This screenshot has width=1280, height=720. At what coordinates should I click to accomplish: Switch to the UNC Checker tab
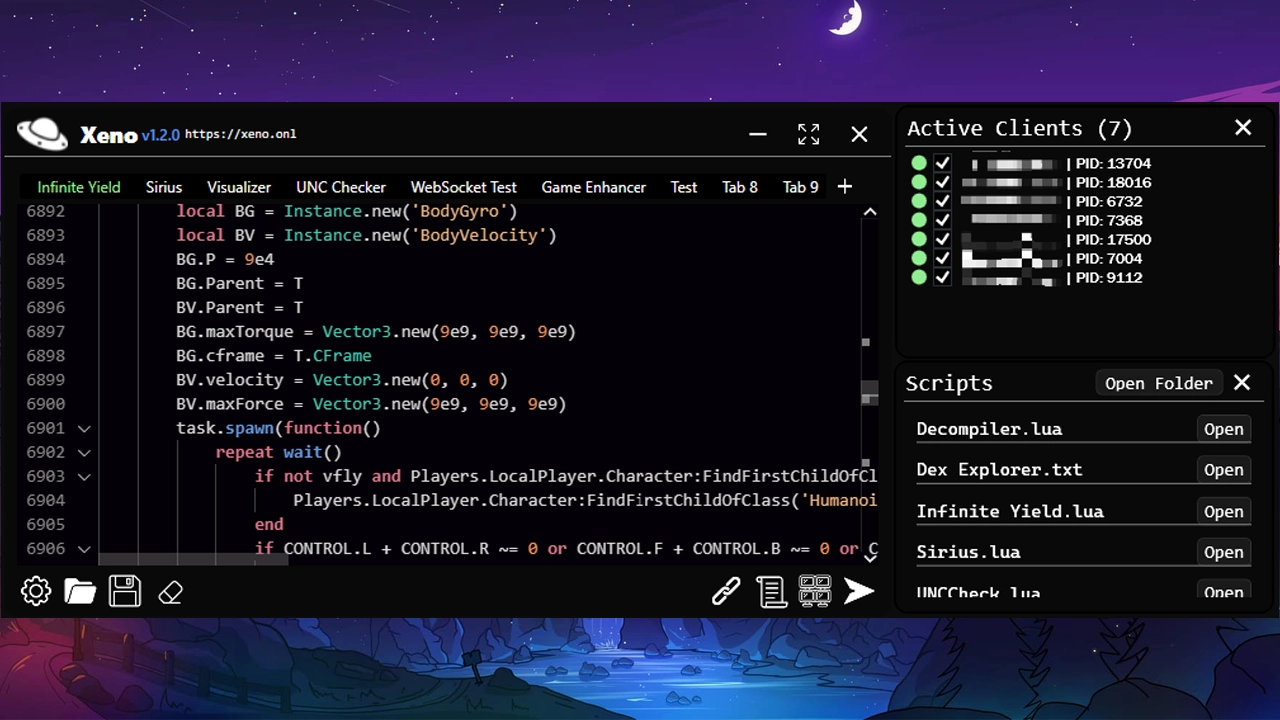pyautogui.click(x=340, y=187)
